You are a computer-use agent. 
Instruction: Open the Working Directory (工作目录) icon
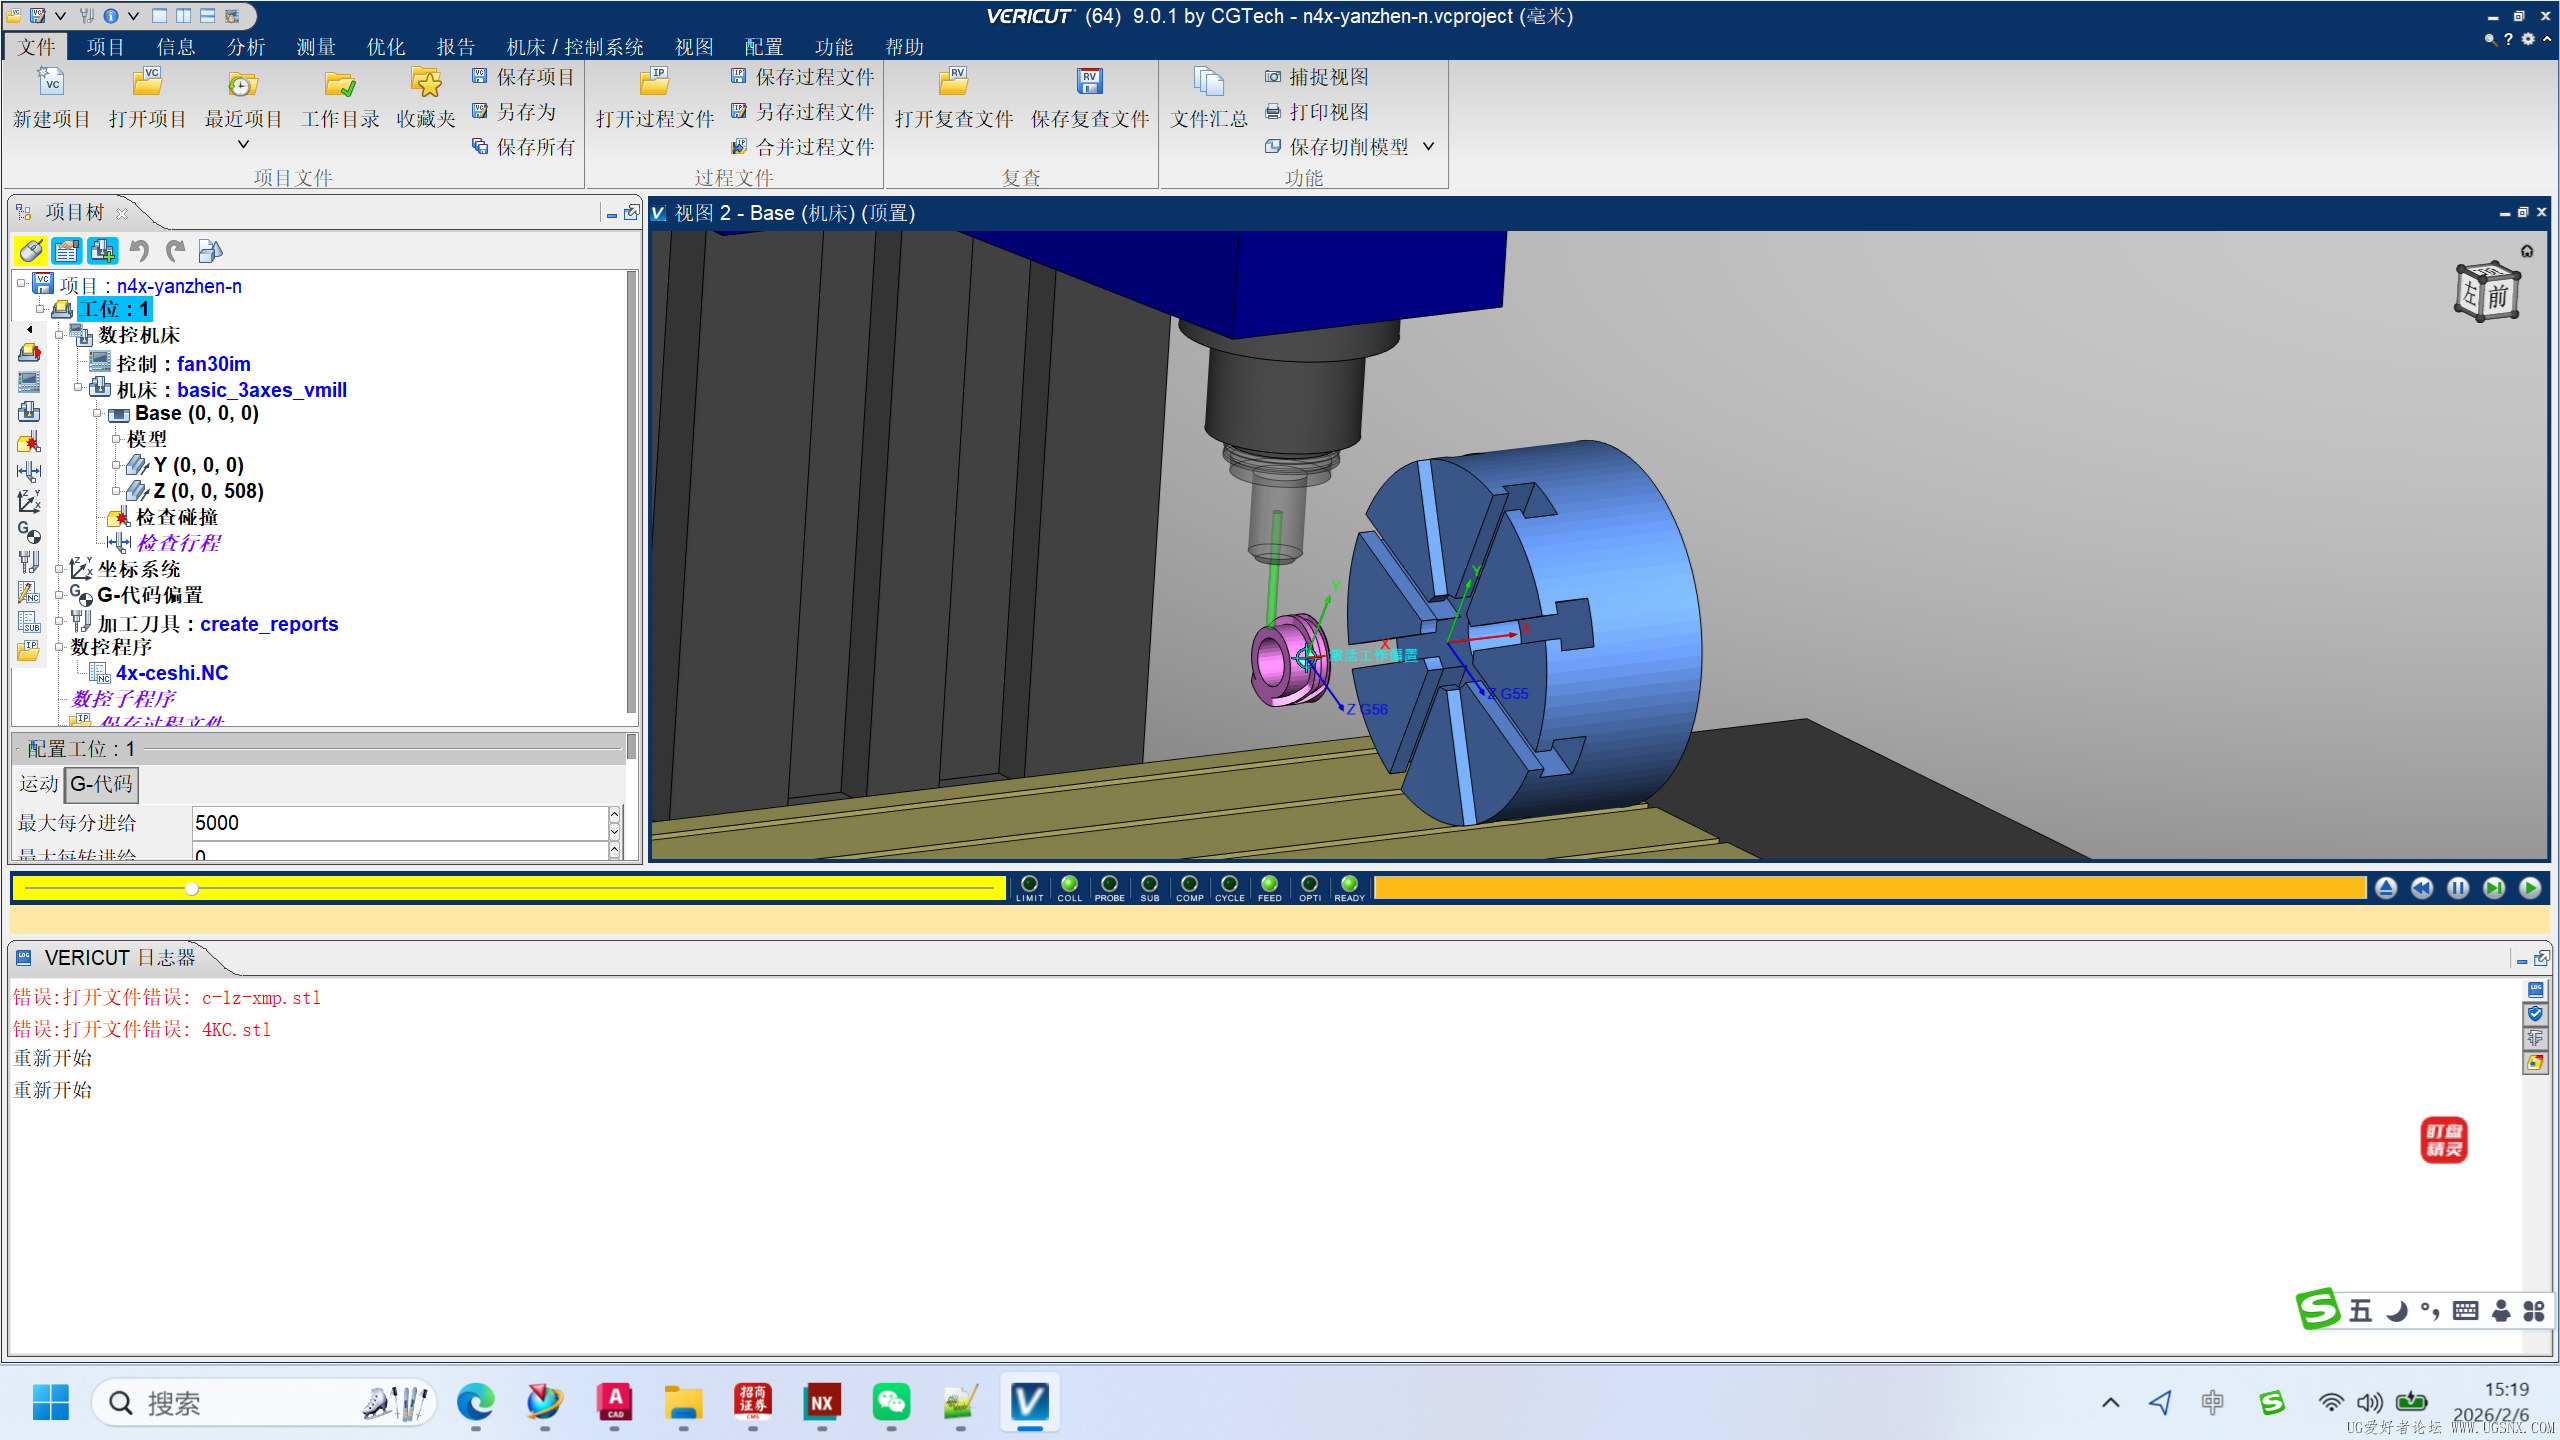click(340, 83)
